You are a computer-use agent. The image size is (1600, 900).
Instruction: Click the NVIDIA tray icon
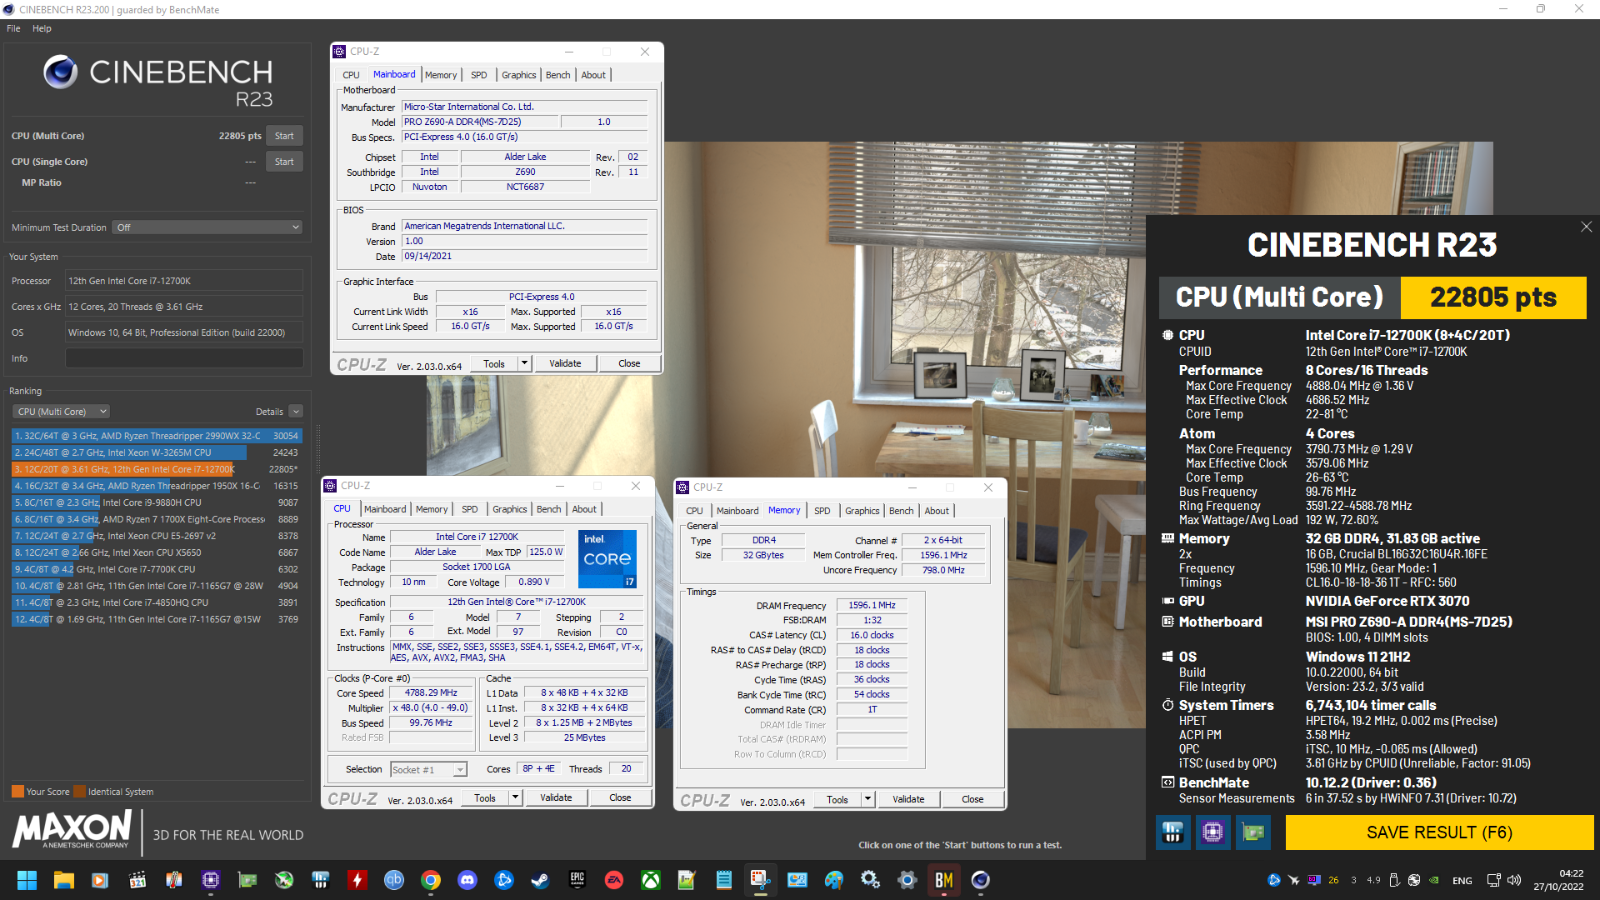tap(1433, 880)
